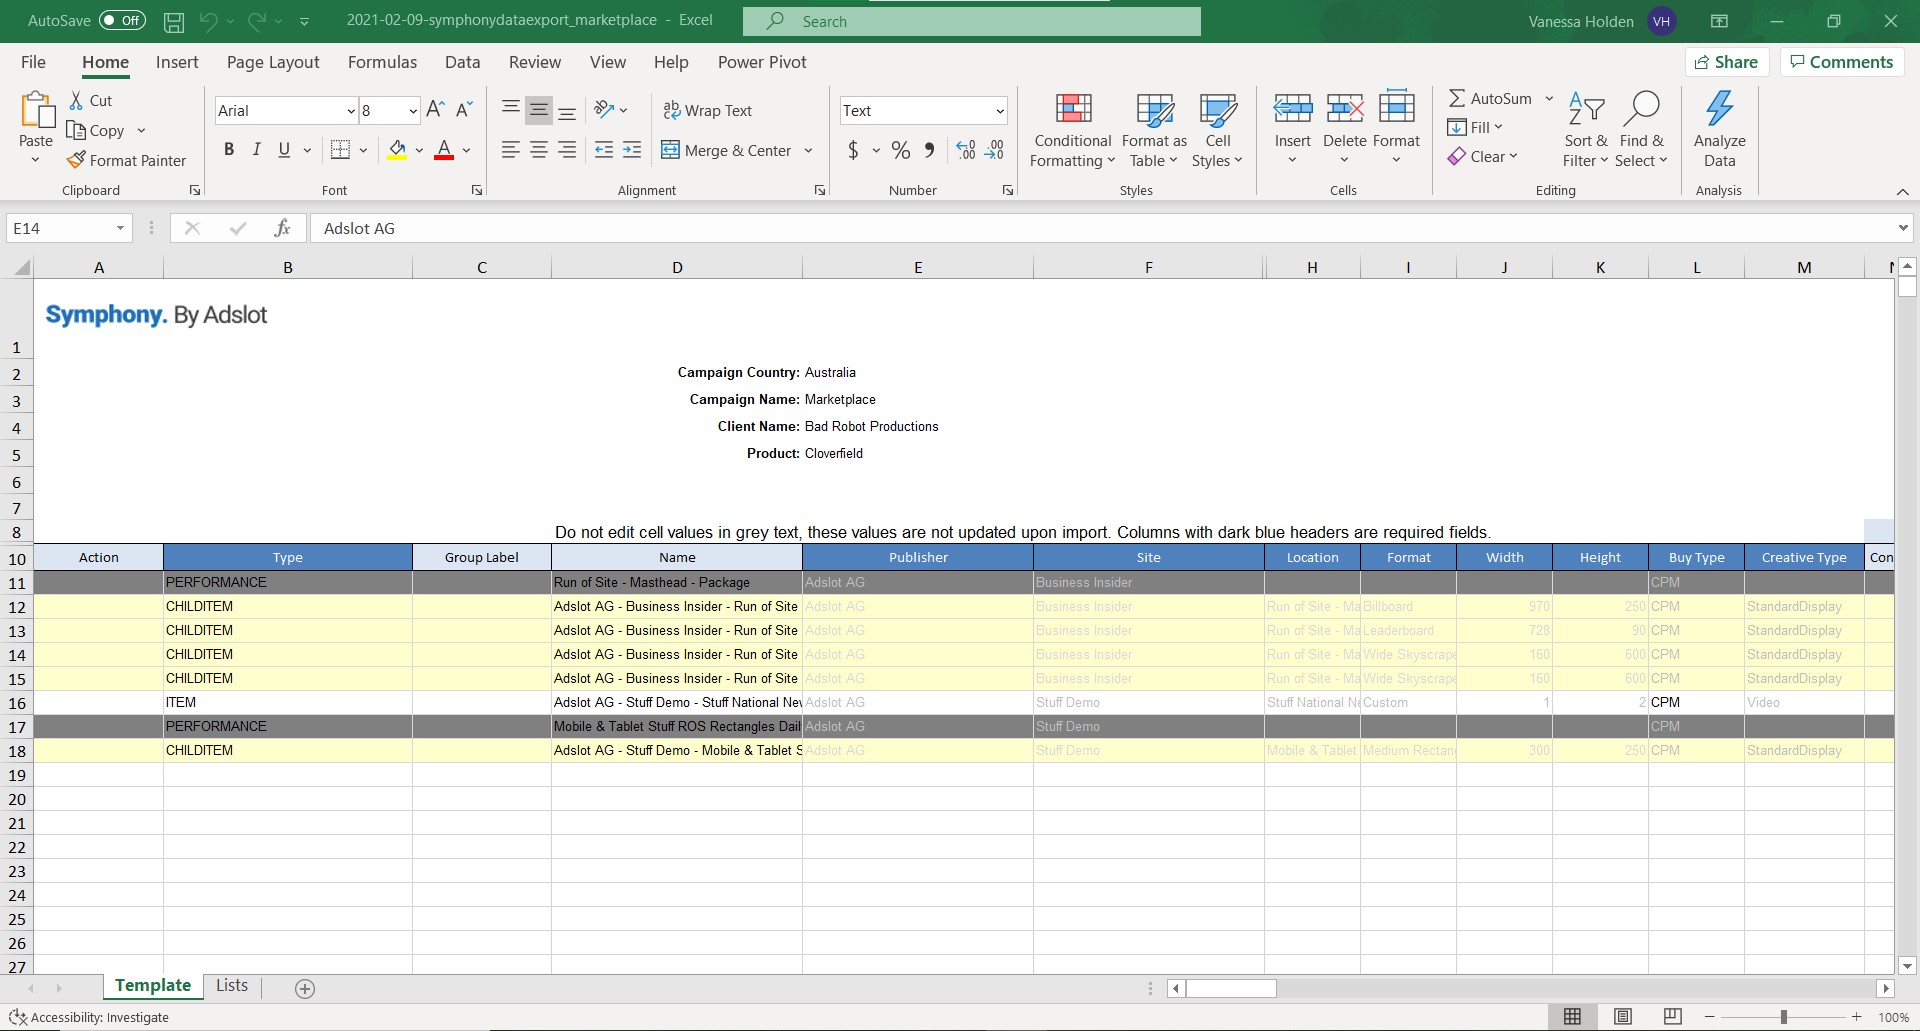Open number format dropdown showing Text
Image resolution: width=1920 pixels, height=1031 pixels.
[x=999, y=111]
